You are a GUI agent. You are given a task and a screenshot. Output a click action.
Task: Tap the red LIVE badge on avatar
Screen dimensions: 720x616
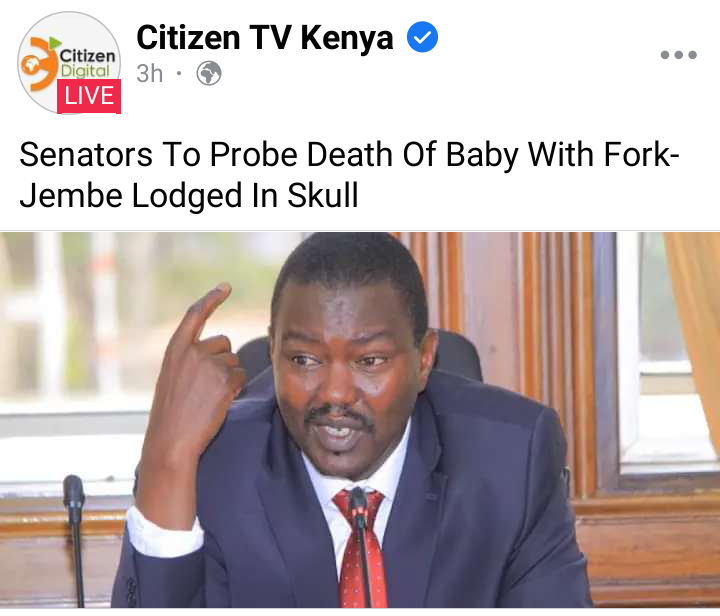(x=89, y=96)
